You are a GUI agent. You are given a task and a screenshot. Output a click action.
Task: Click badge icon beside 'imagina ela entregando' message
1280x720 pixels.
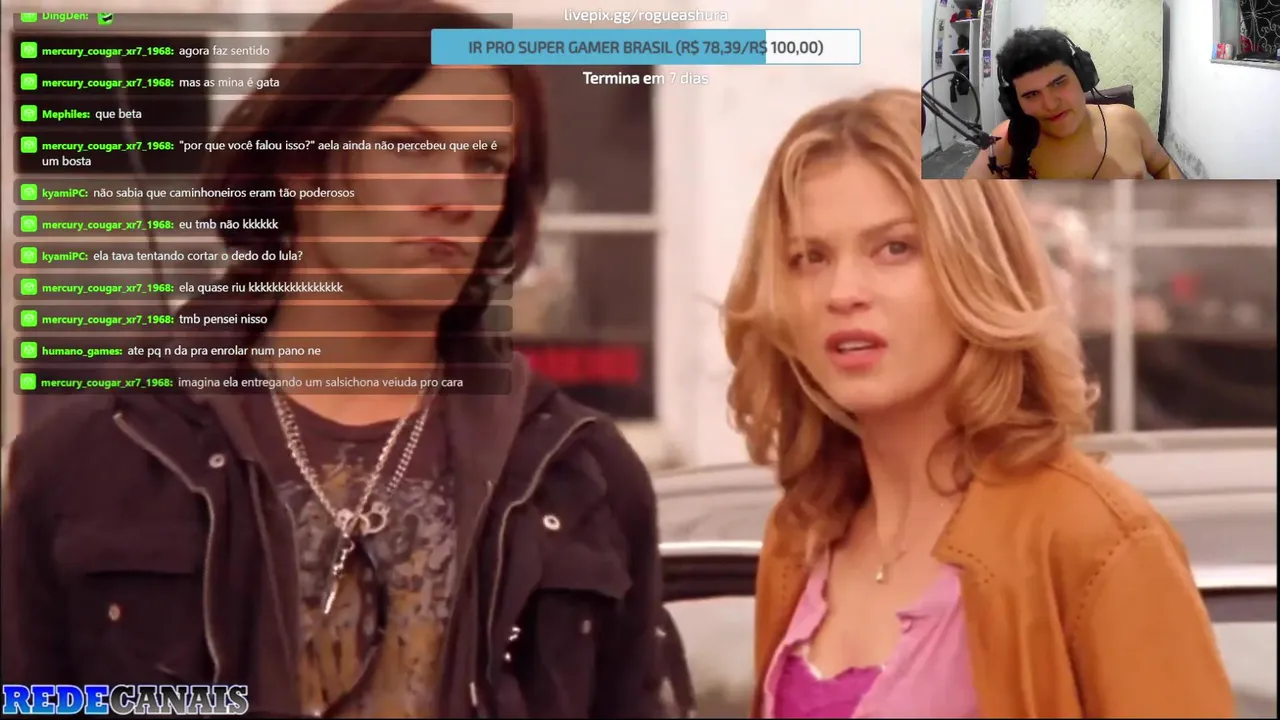(28, 381)
